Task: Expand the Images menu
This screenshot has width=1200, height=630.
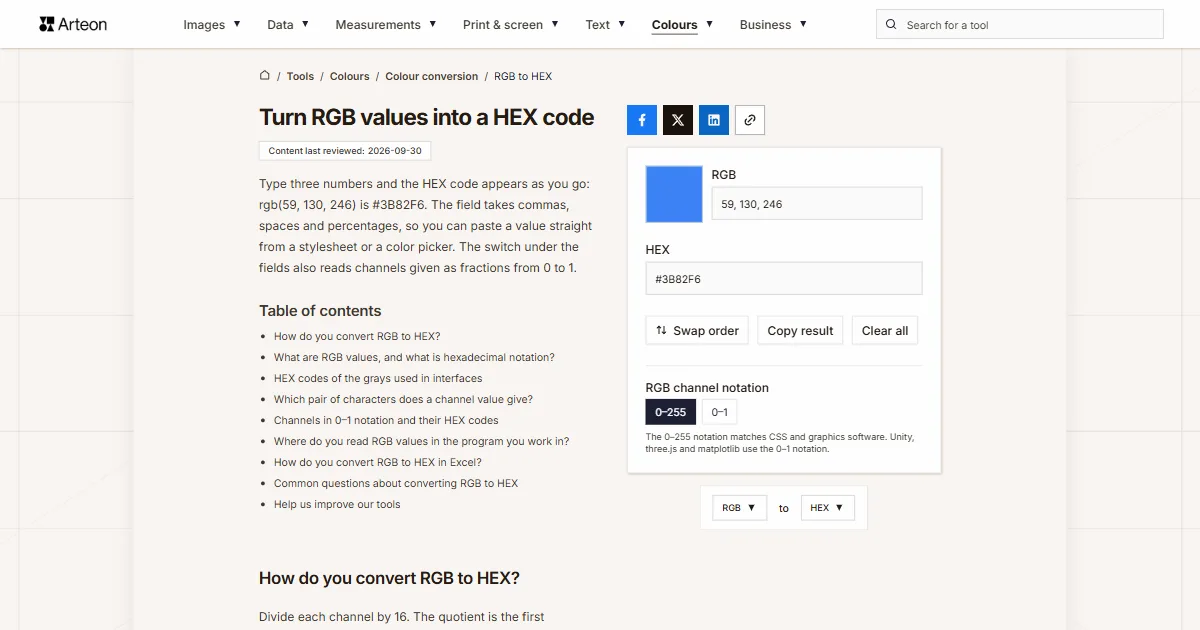Action: tap(212, 24)
